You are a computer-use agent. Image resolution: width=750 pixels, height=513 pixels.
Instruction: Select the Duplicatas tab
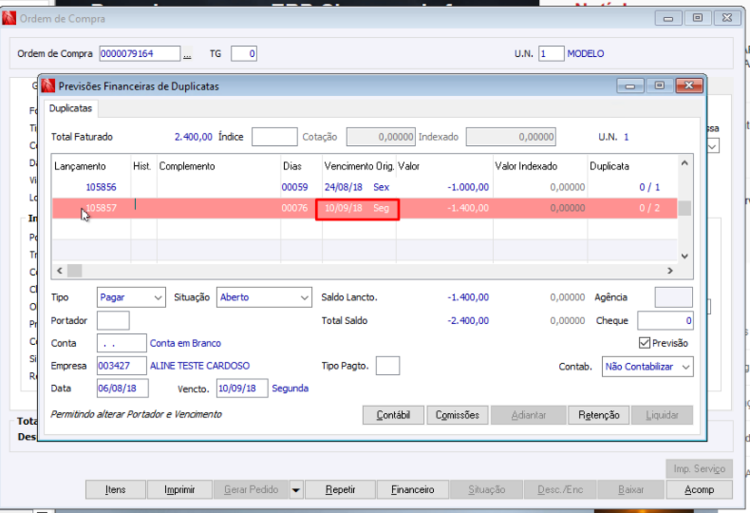click(x=71, y=109)
